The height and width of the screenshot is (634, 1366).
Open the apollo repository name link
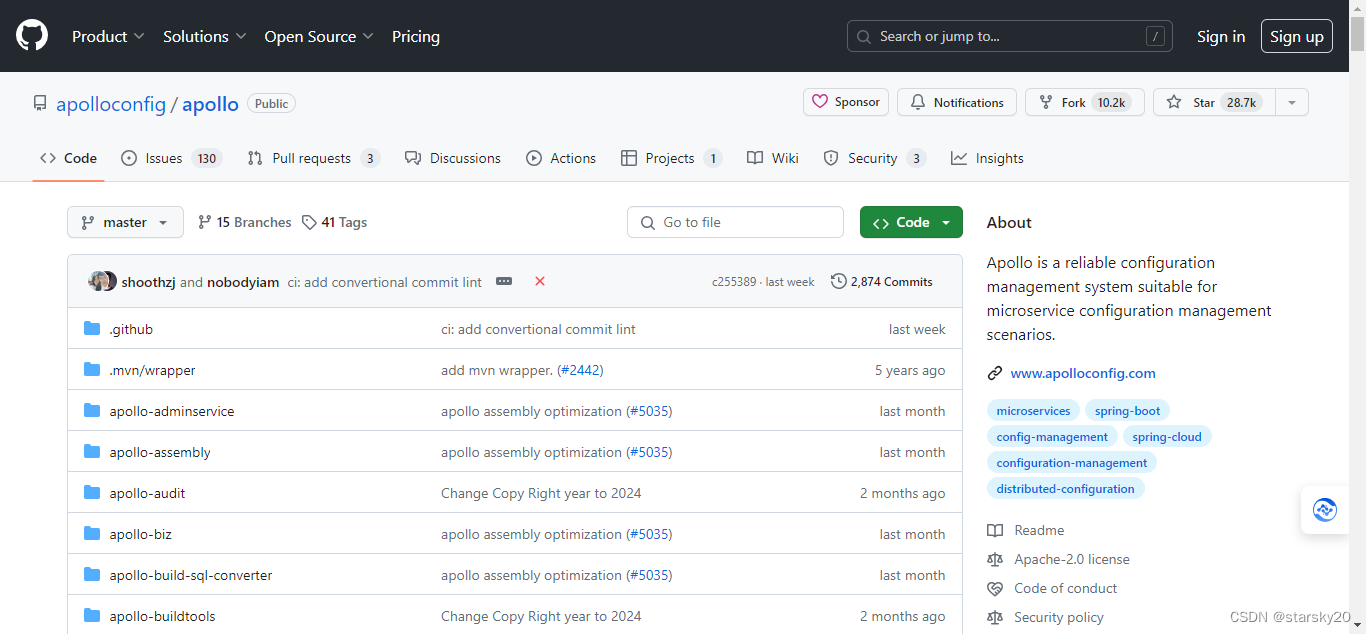(x=210, y=104)
